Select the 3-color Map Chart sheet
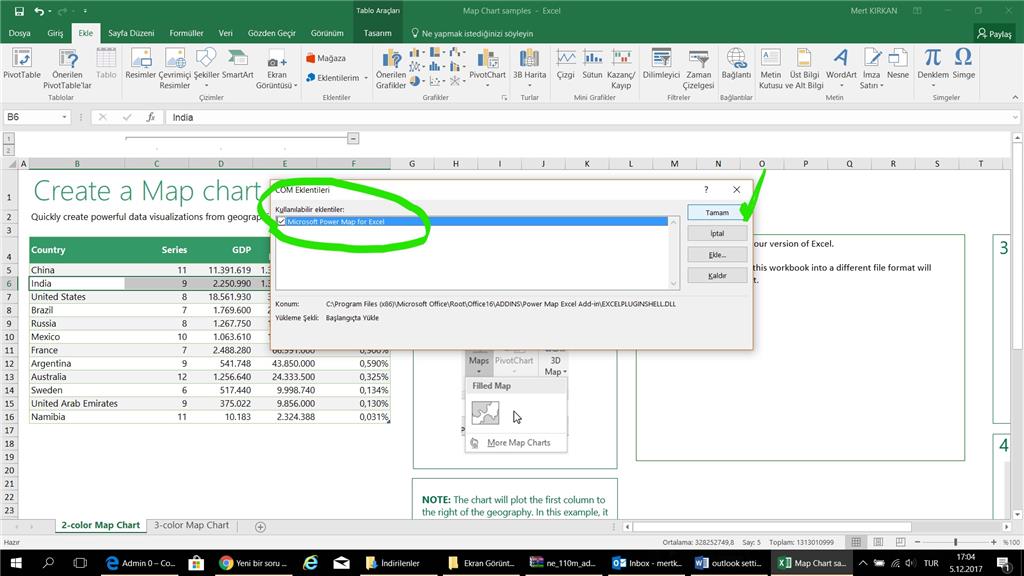 pos(191,525)
